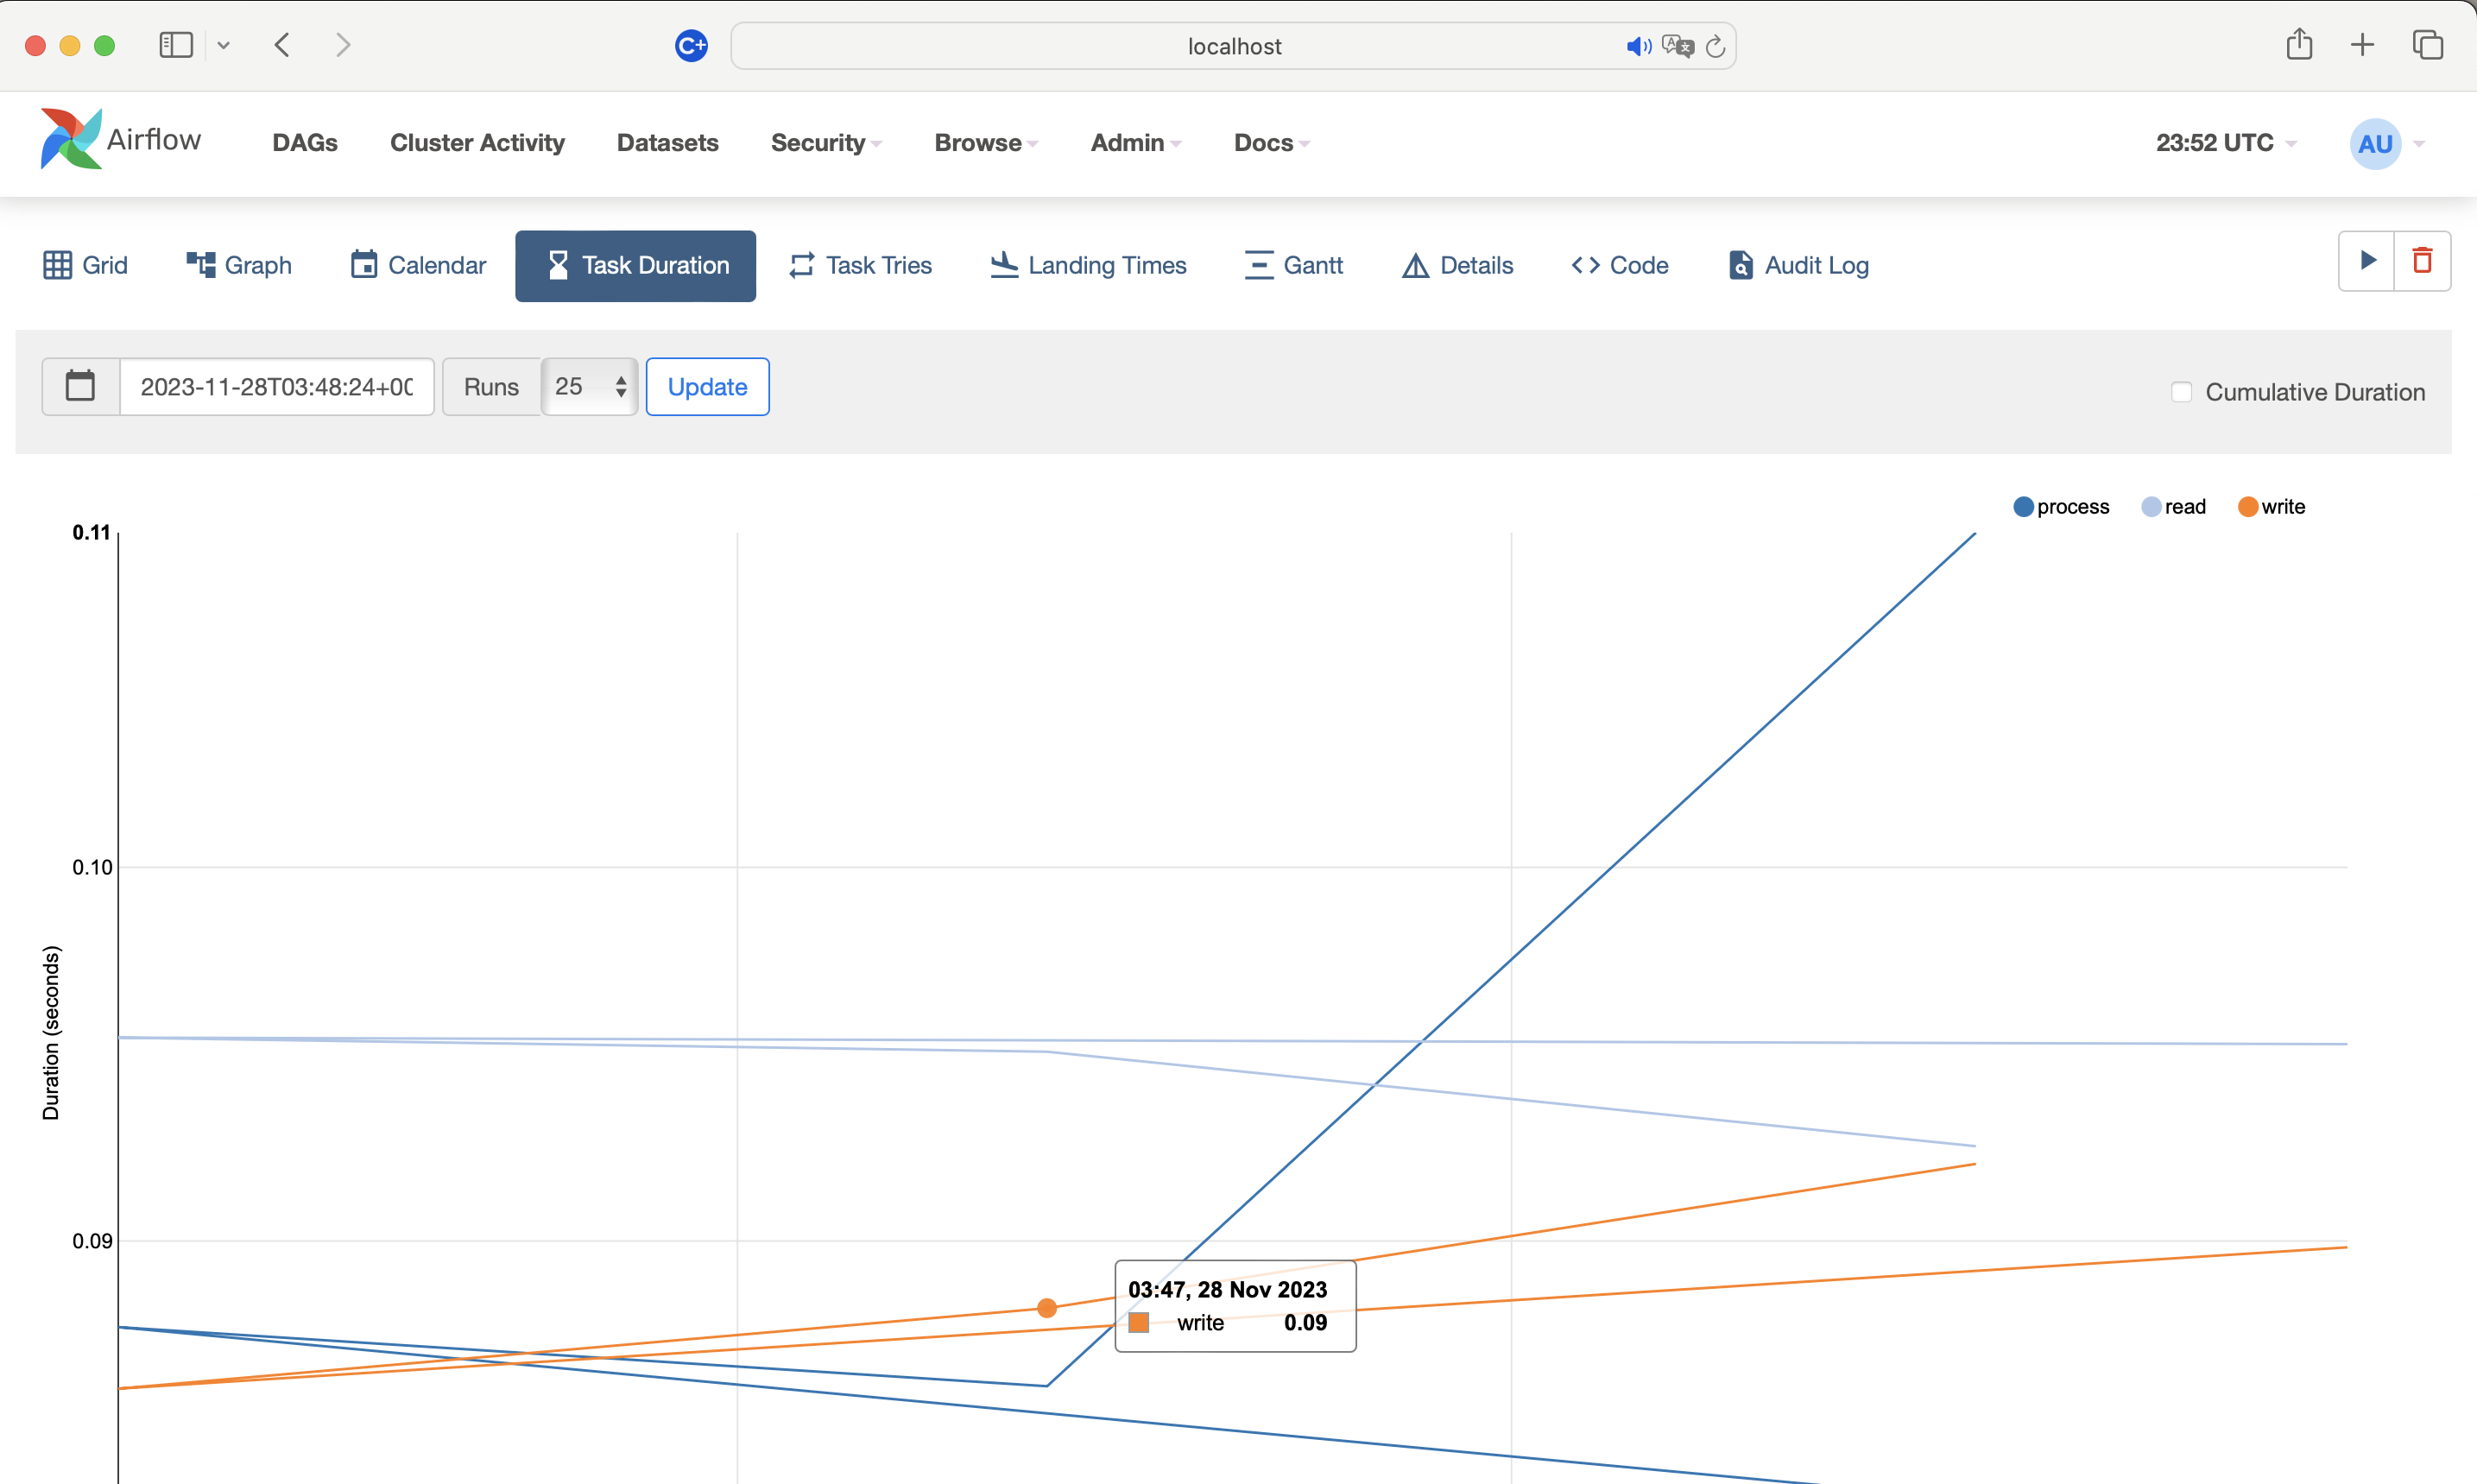The image size is (2477, 1484).
Task: Click the Airflow pinwheel logo
Action: tap(70, 139)
